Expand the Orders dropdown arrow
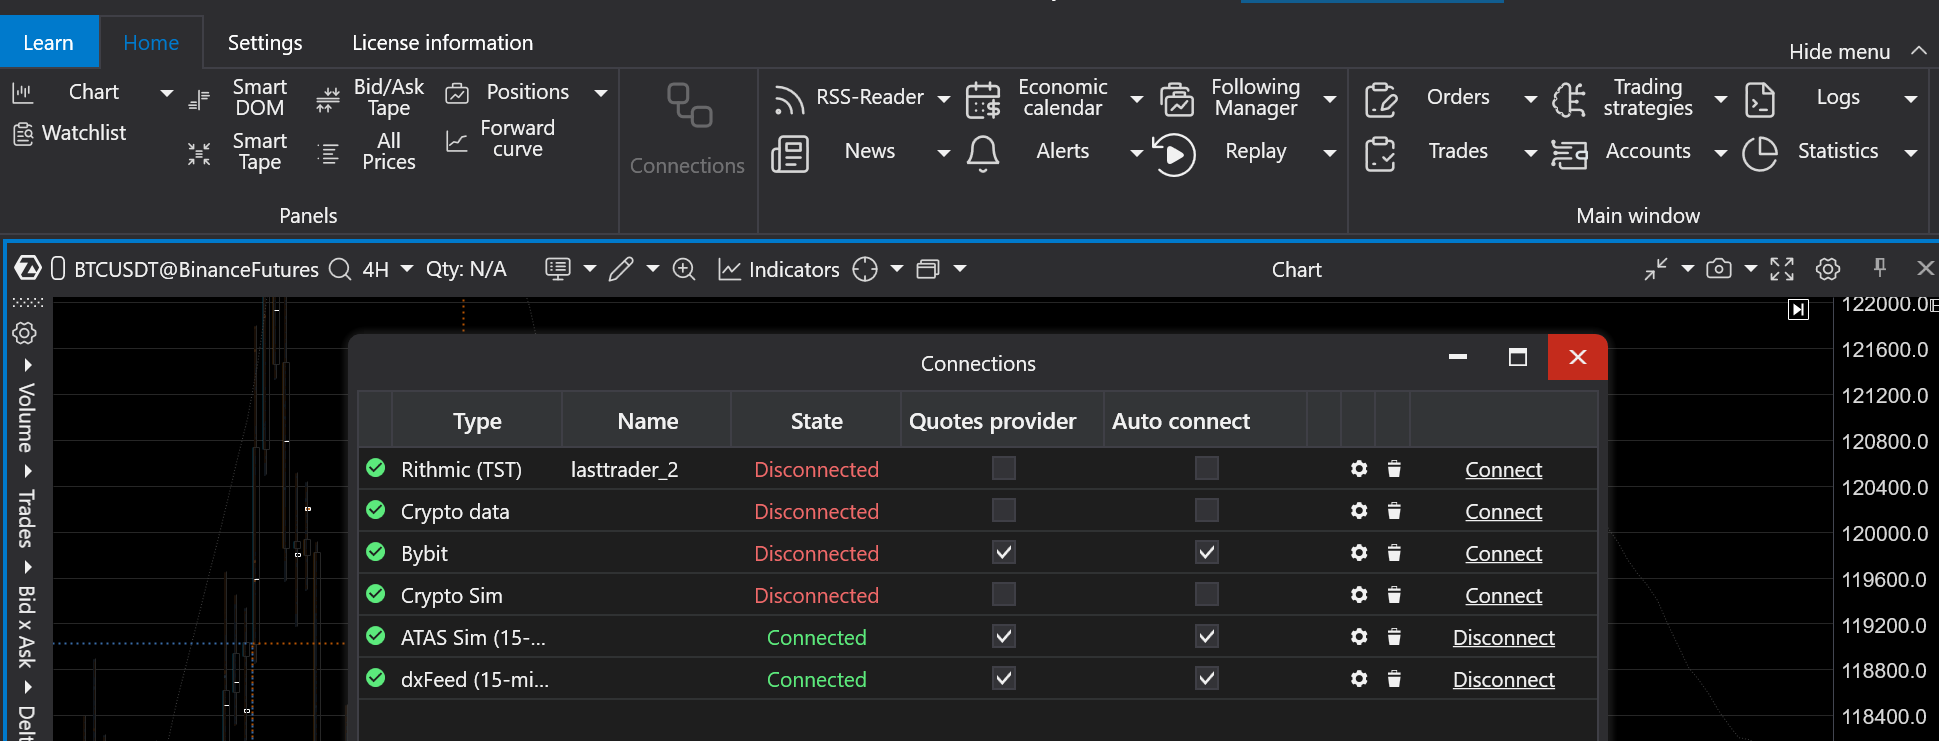Screen dimensions: 1939x741 (1530, 98)
